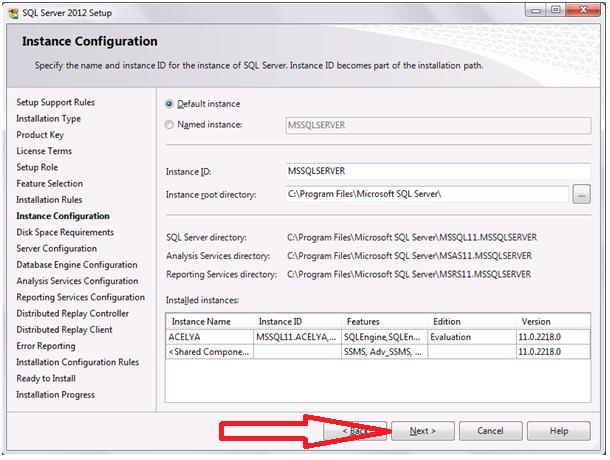The height and width of the screenshot is (460, 610).
Task: Click the Next button
Action: (x=422, y=431)
